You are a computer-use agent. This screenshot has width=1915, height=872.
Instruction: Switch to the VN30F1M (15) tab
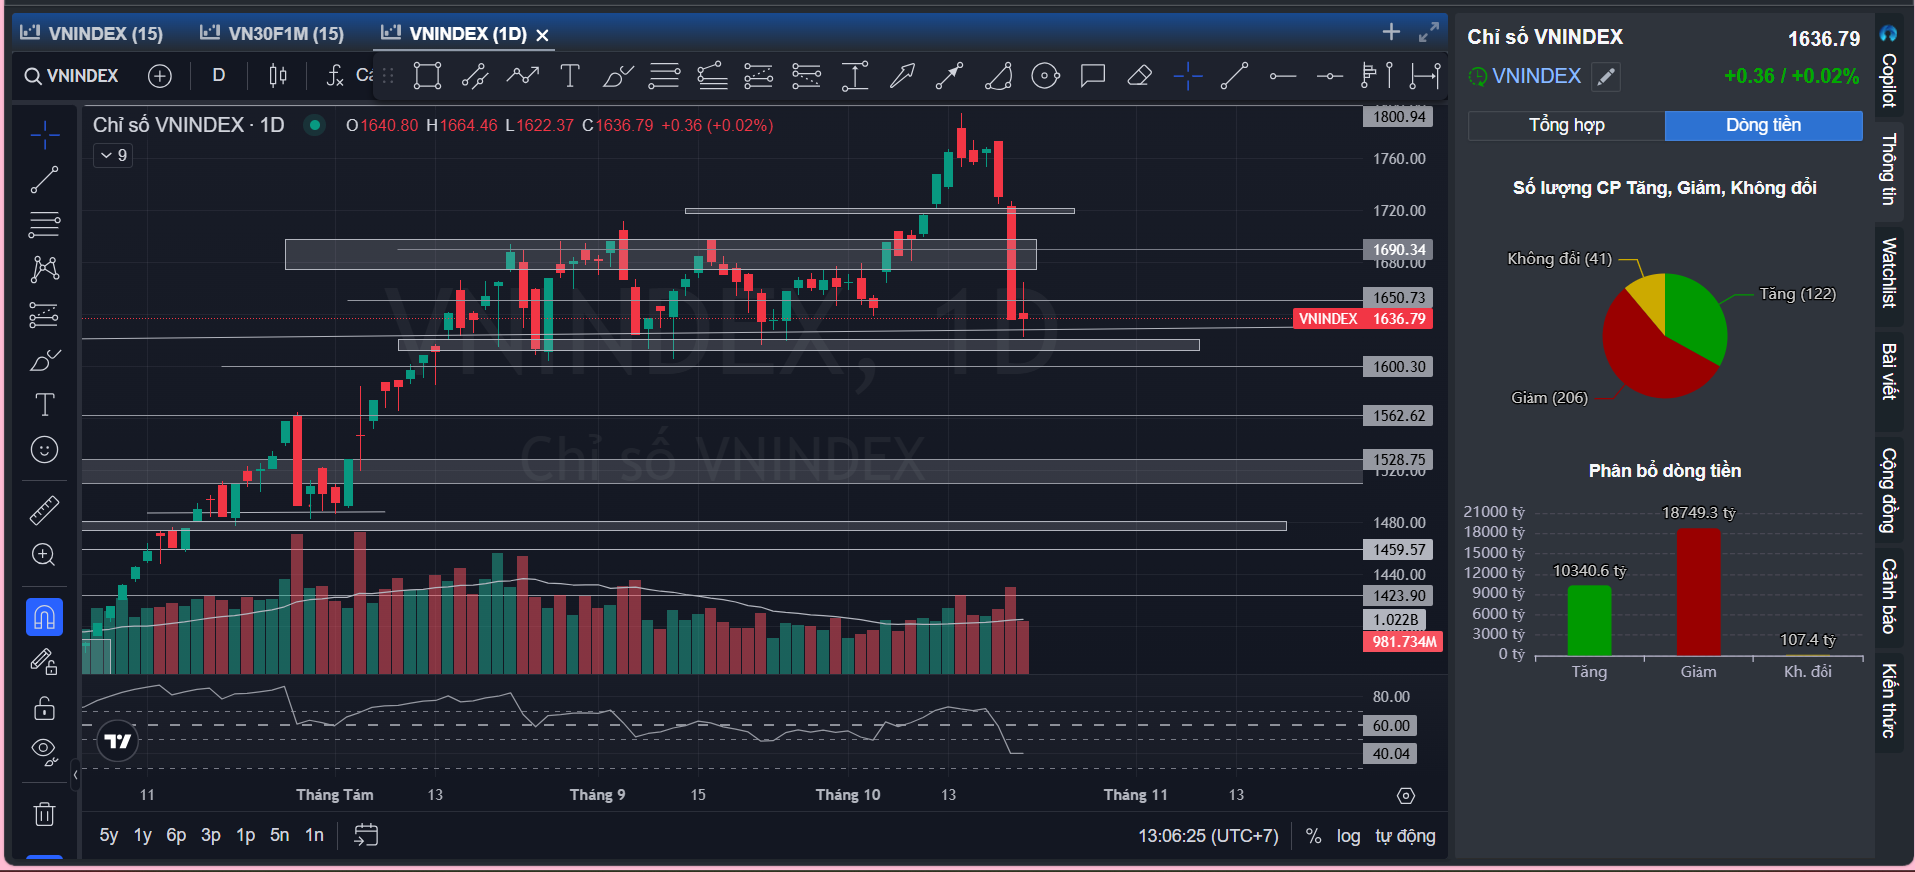click(272, 33)
